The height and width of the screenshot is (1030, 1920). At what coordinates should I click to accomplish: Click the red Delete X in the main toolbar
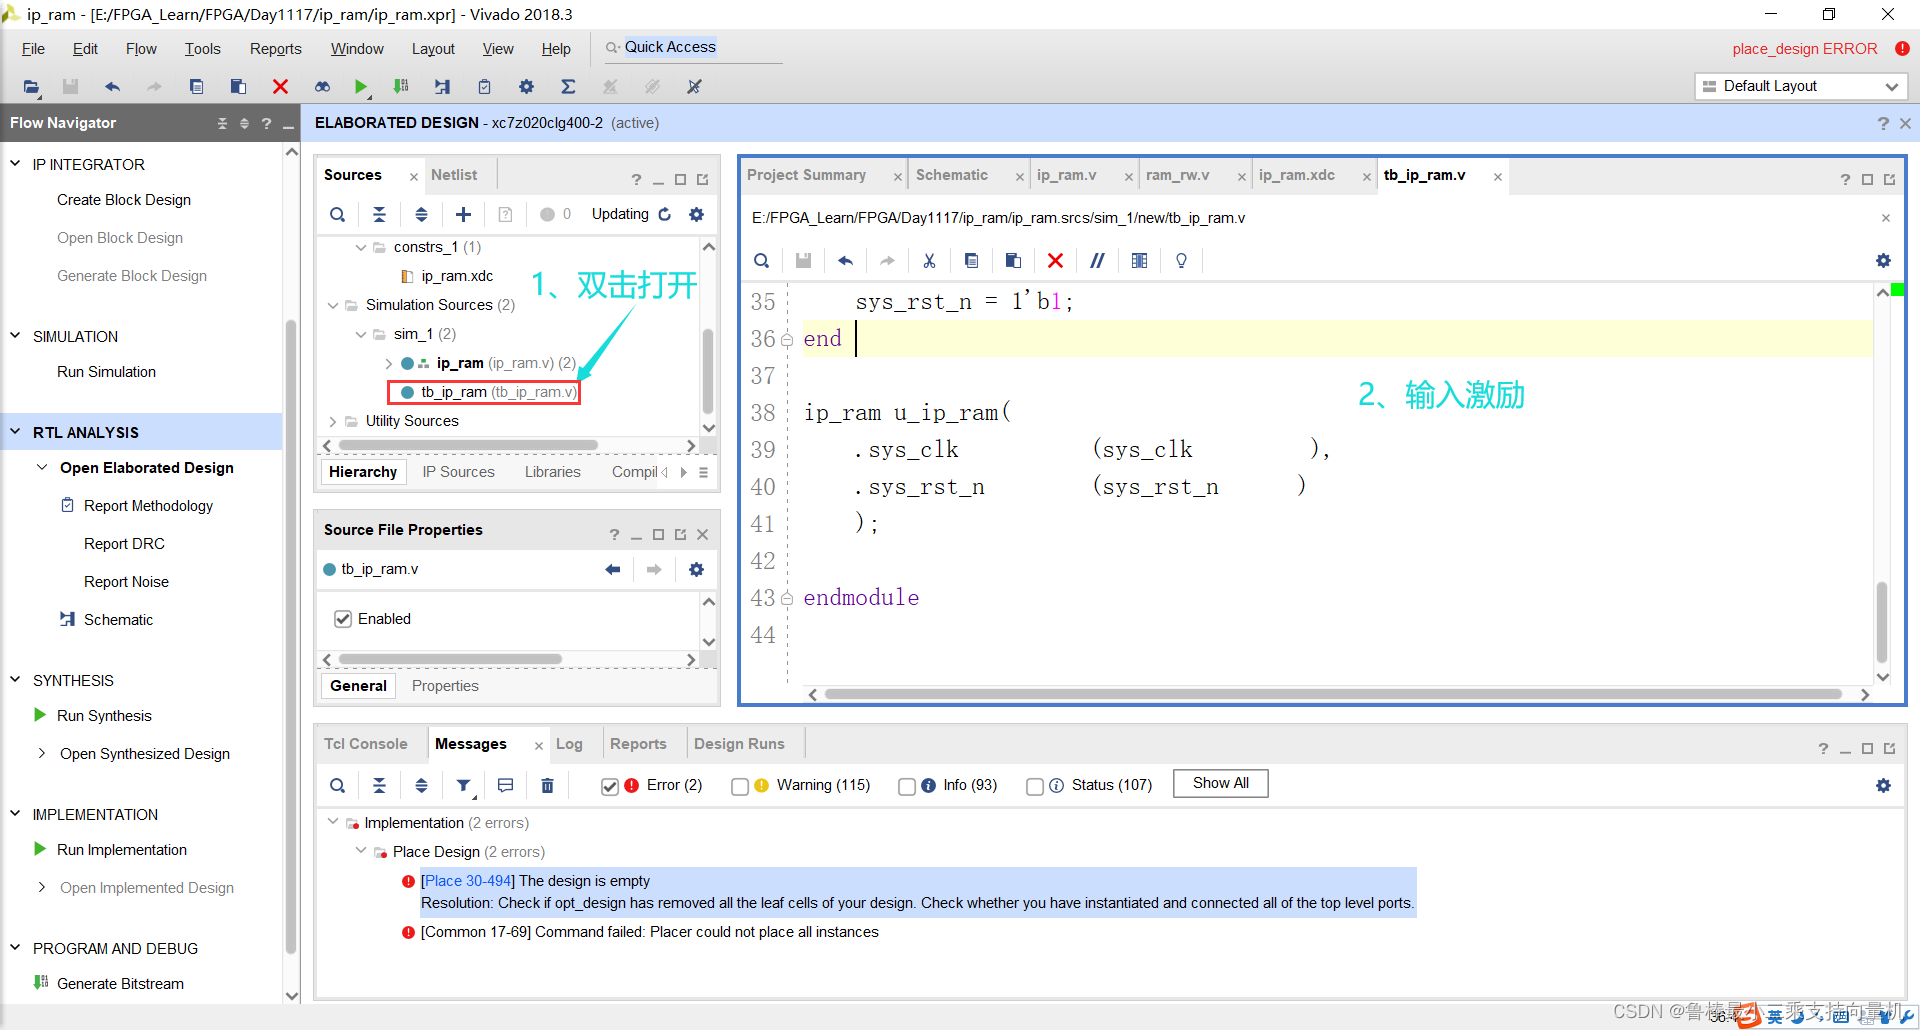(280, 87)
